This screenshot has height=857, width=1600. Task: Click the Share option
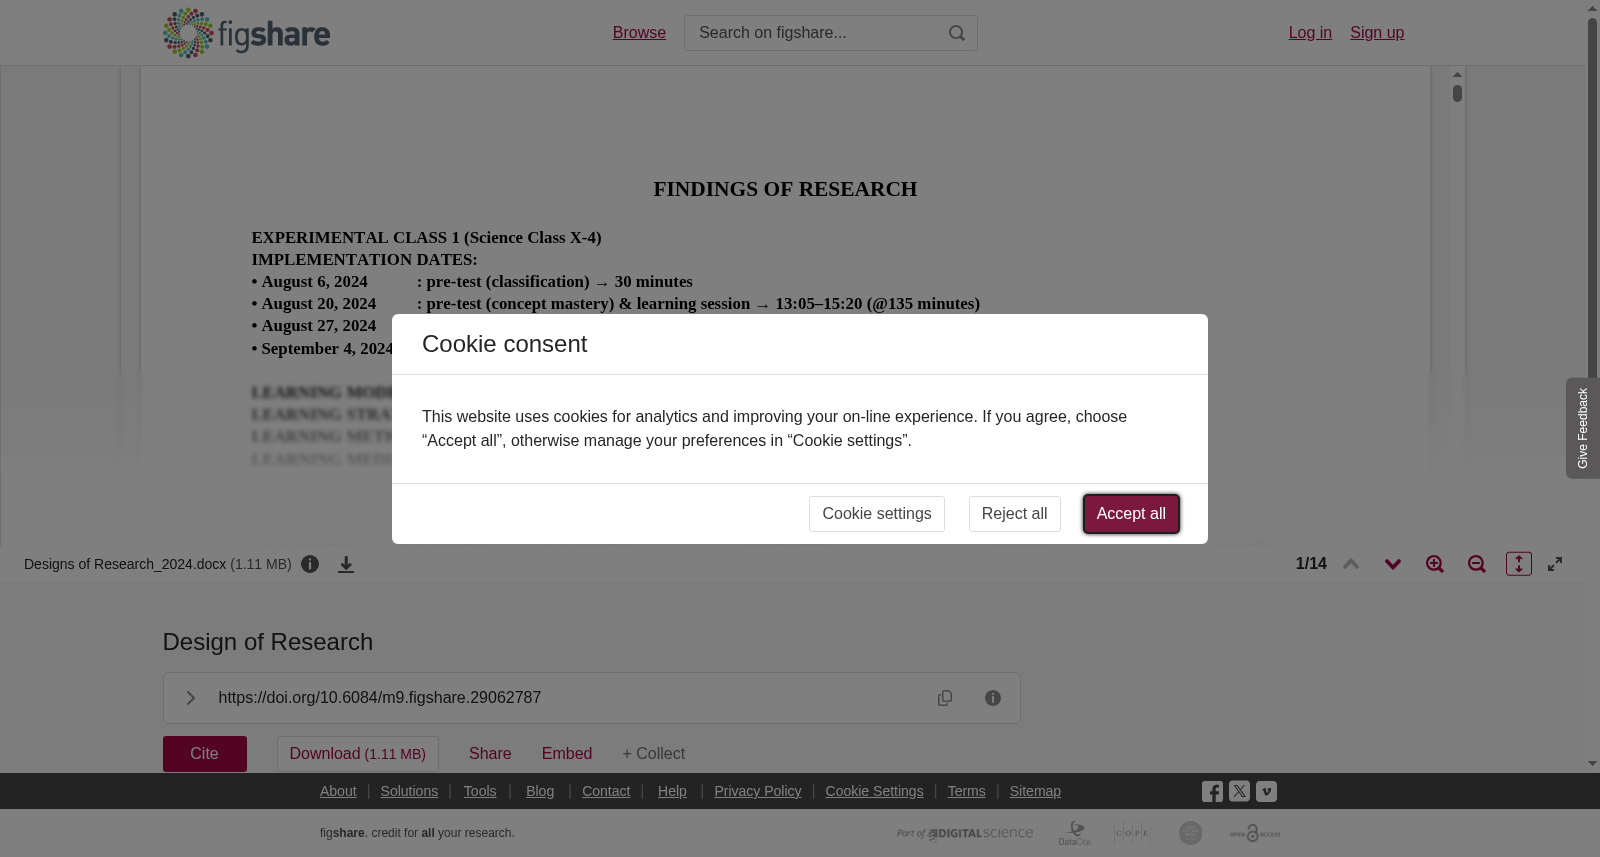click(x=490, y=754)
